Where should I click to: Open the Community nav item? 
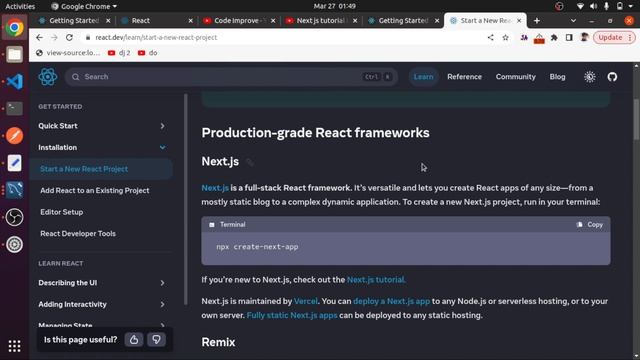516,77
